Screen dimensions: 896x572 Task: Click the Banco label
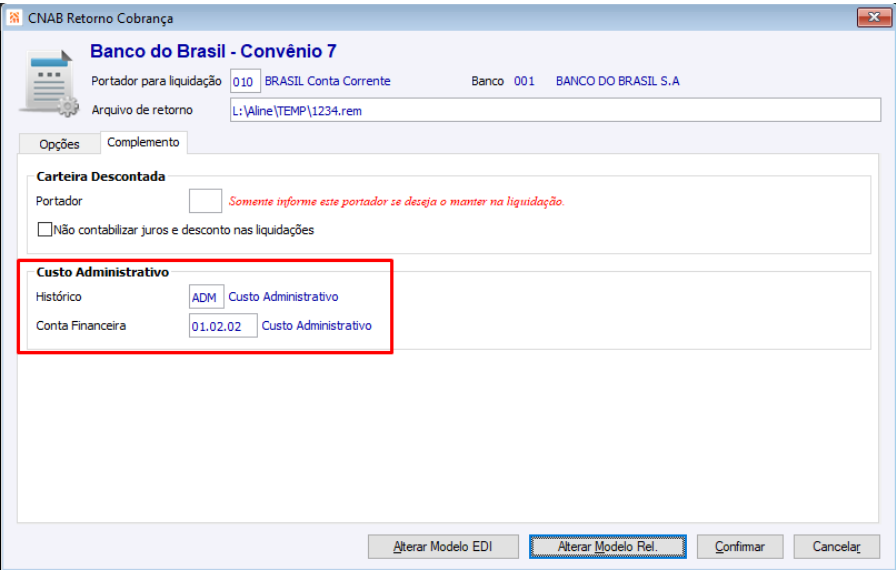coord(487,81)
